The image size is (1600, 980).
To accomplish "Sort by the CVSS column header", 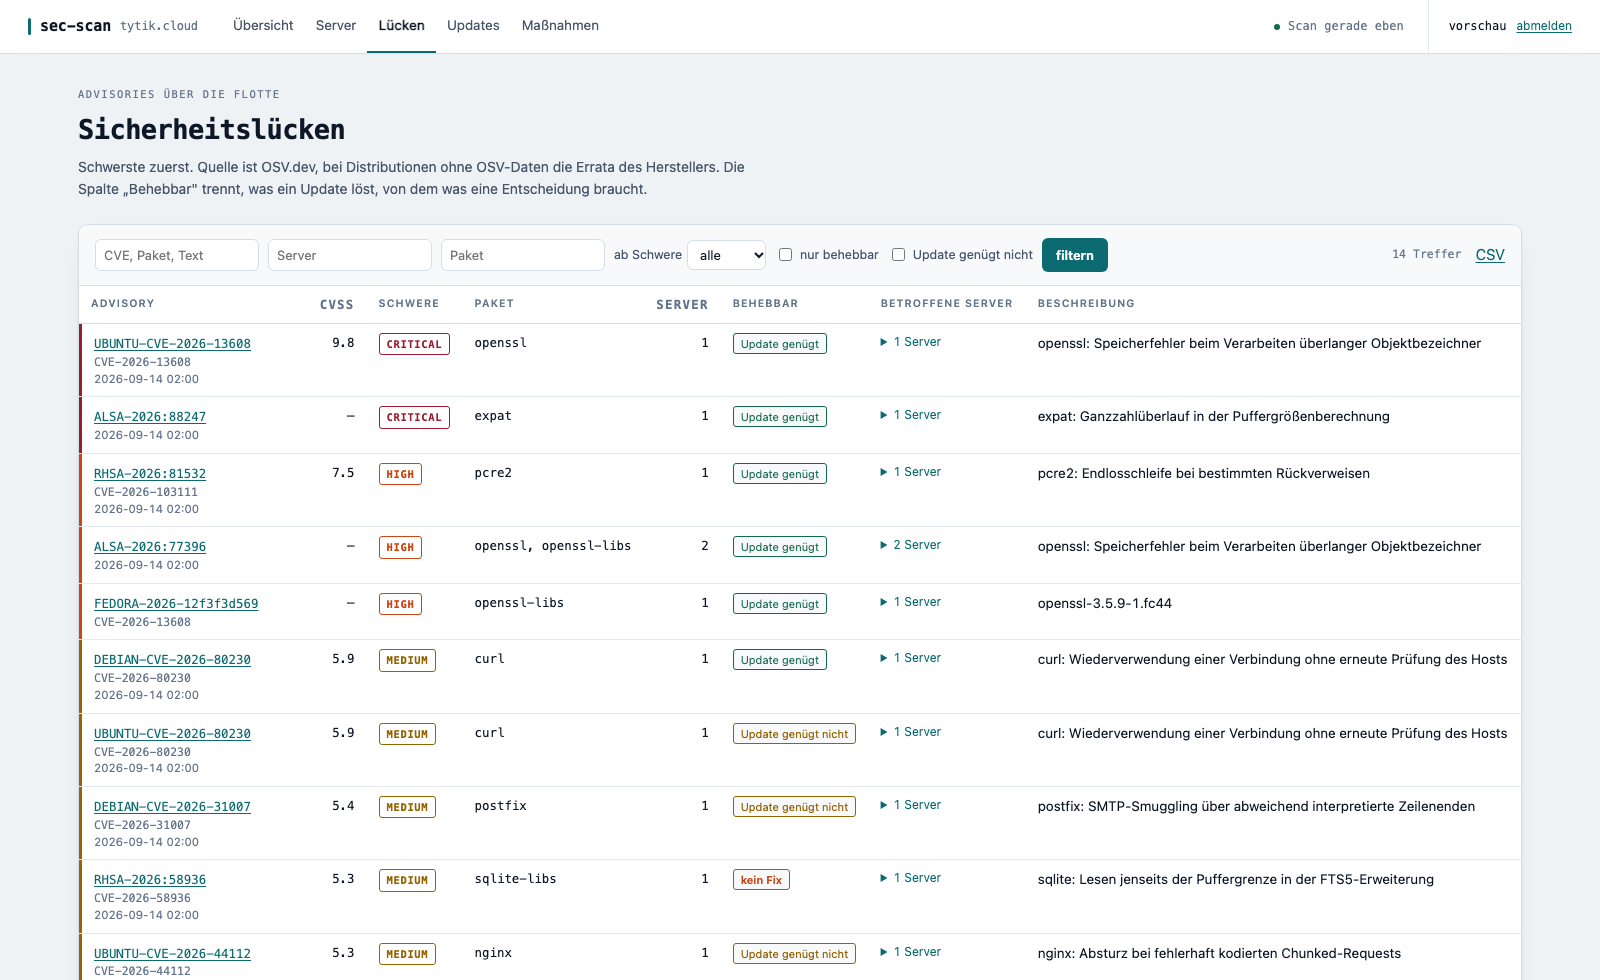I will (x=337, y=305).
